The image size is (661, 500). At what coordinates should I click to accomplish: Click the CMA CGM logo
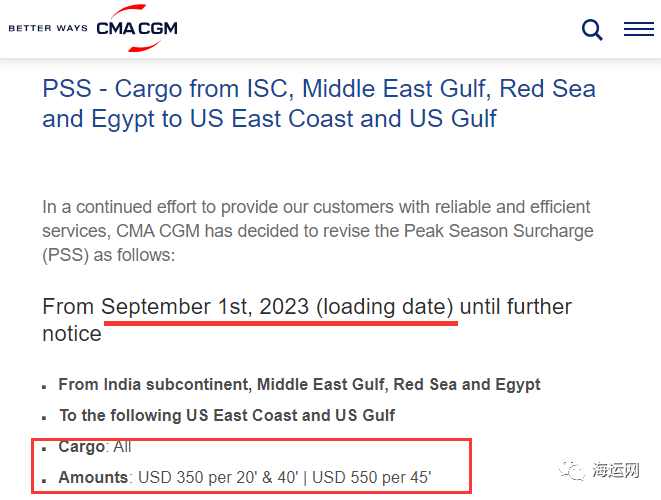(x=137, y=28)
